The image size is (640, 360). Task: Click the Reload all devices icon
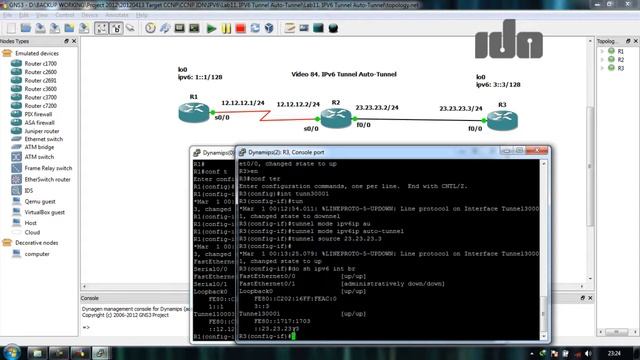[255, 28]
